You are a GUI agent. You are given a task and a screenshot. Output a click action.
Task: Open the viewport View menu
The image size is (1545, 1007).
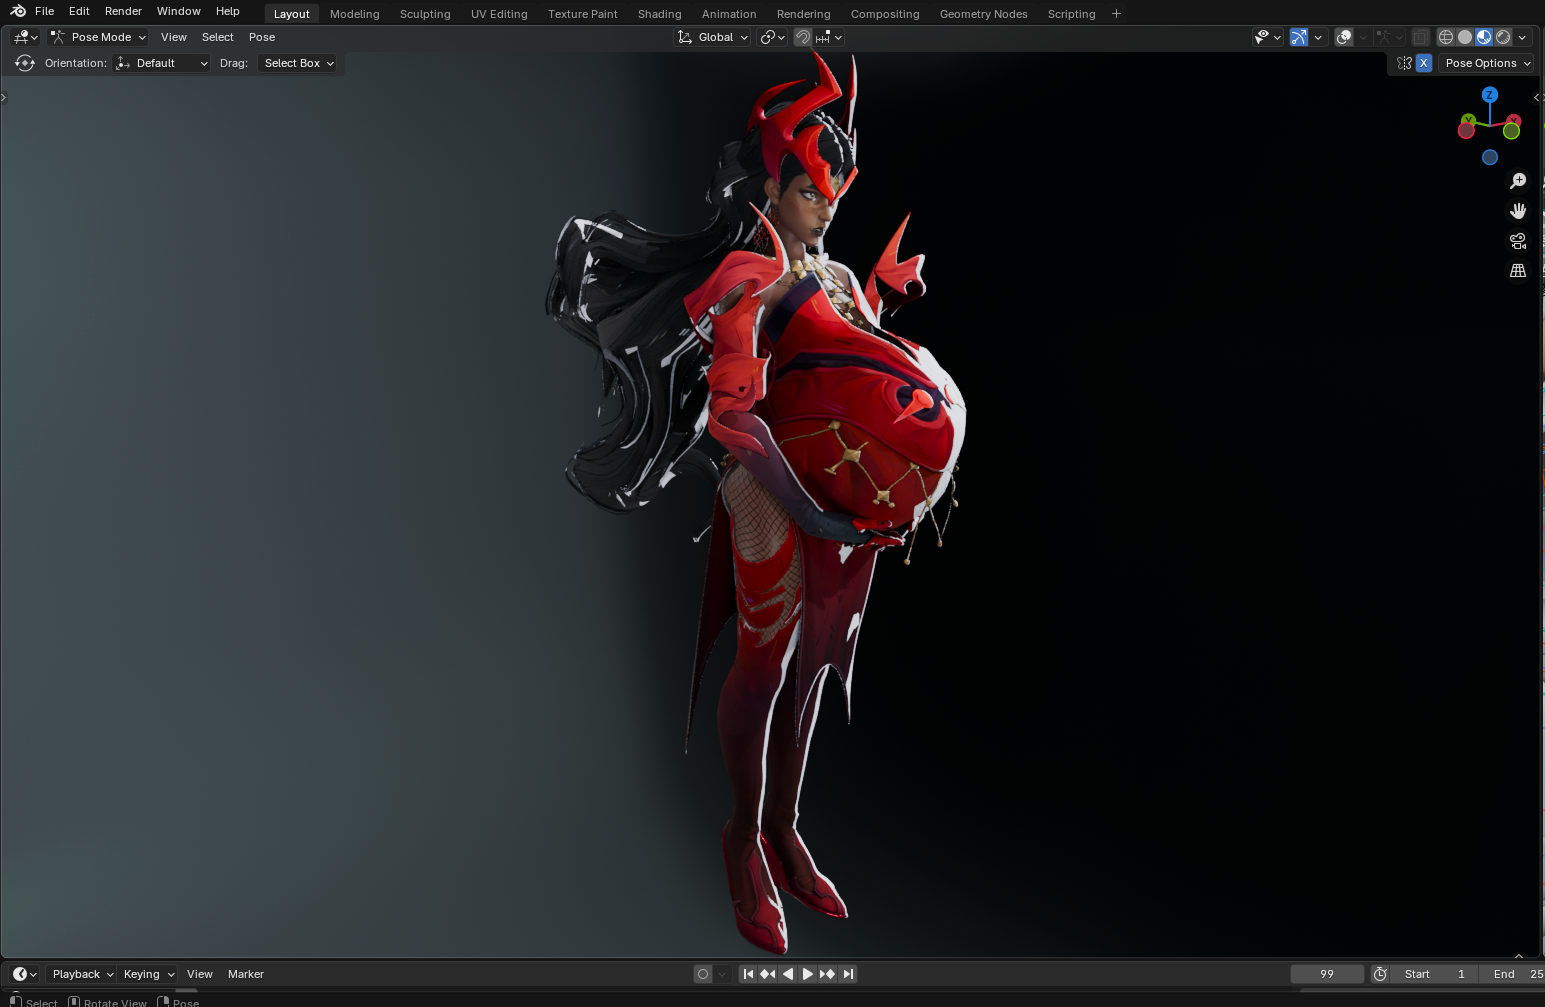[174, 37]
